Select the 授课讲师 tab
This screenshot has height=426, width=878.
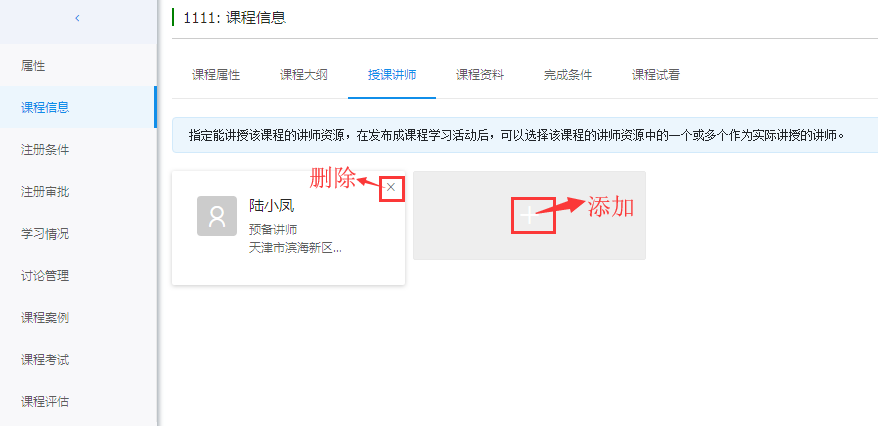tap(392, 75)
